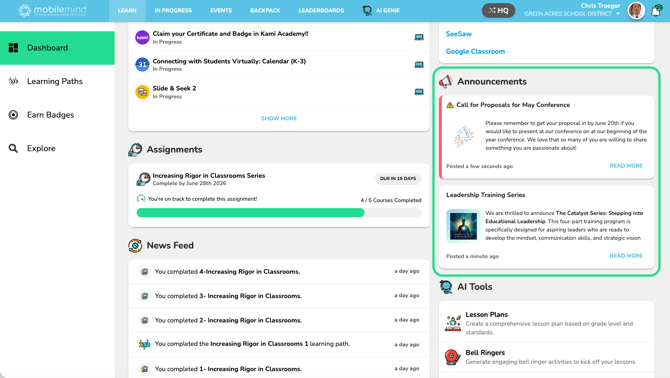Switch to the In Progress tab
This screenshot has height=378, width=670.
click(x=173, y=11)
